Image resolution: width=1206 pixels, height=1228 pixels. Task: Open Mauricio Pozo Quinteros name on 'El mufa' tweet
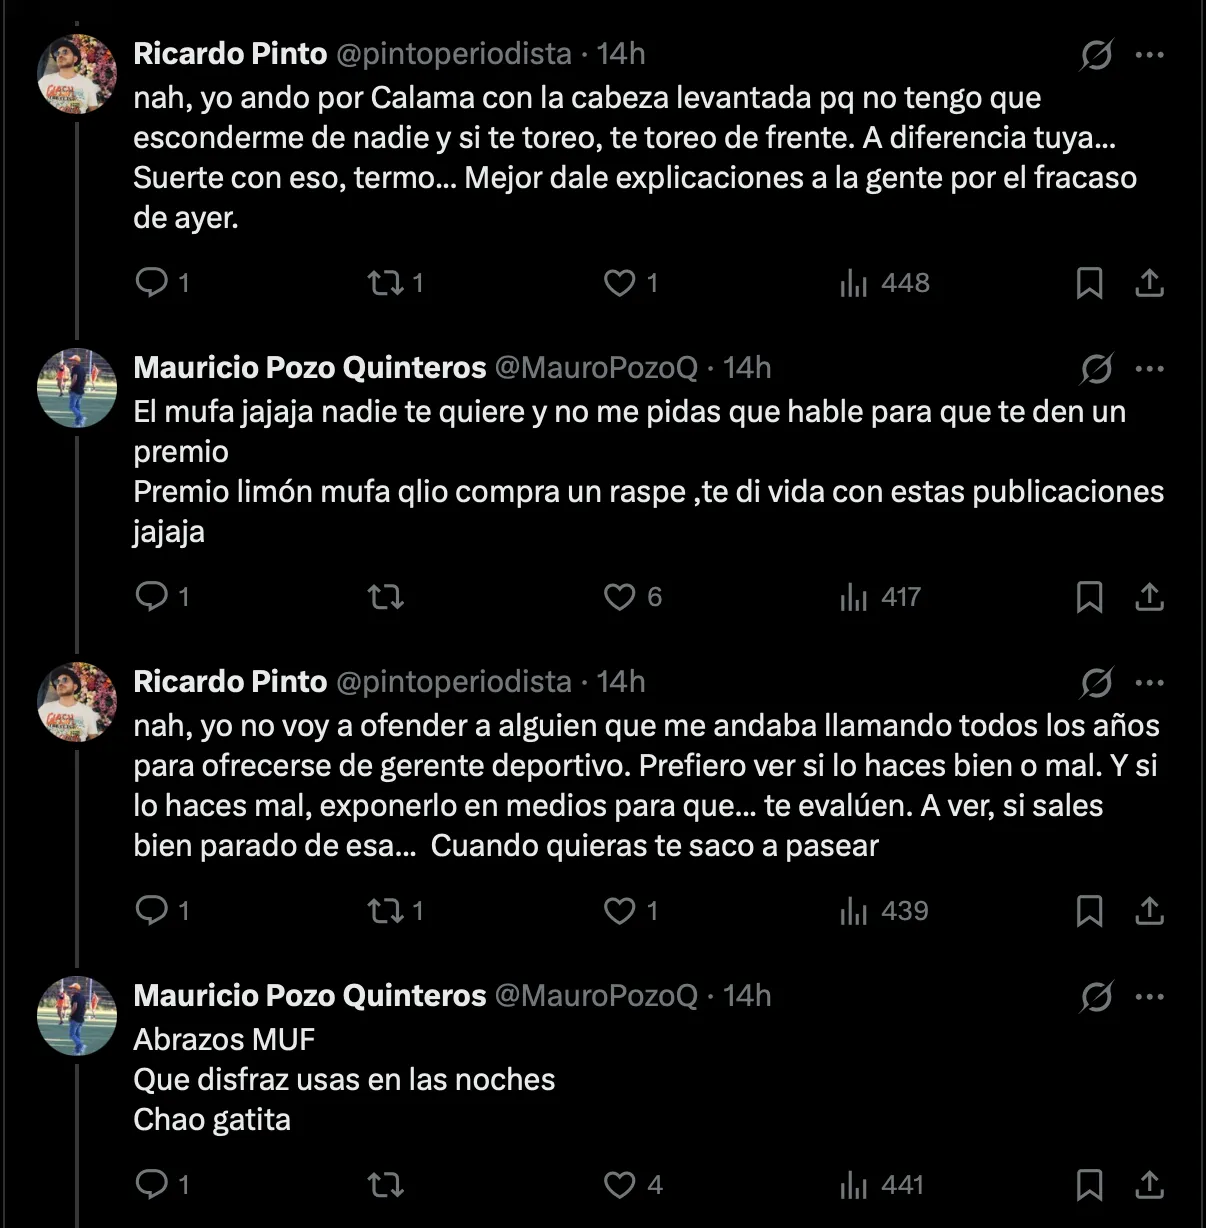tap(310, 367)
